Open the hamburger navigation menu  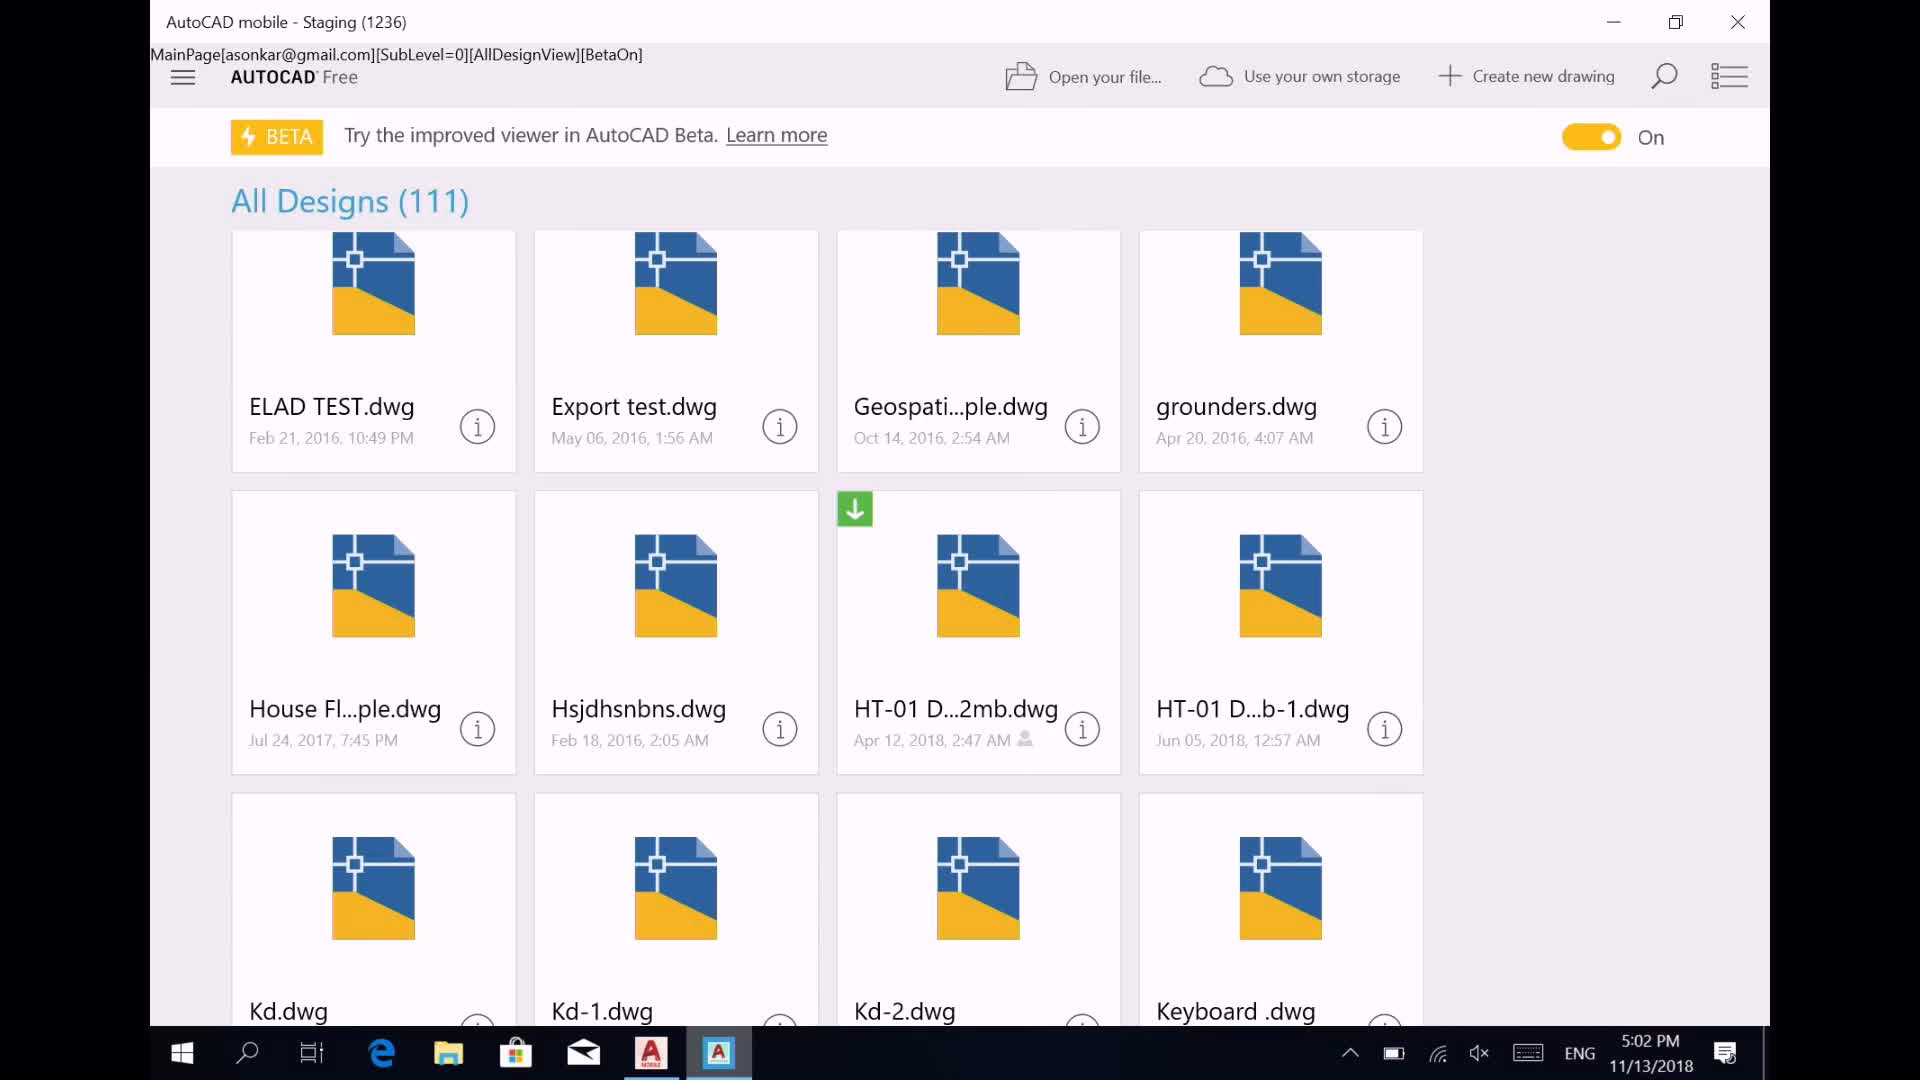click(183, 77)
